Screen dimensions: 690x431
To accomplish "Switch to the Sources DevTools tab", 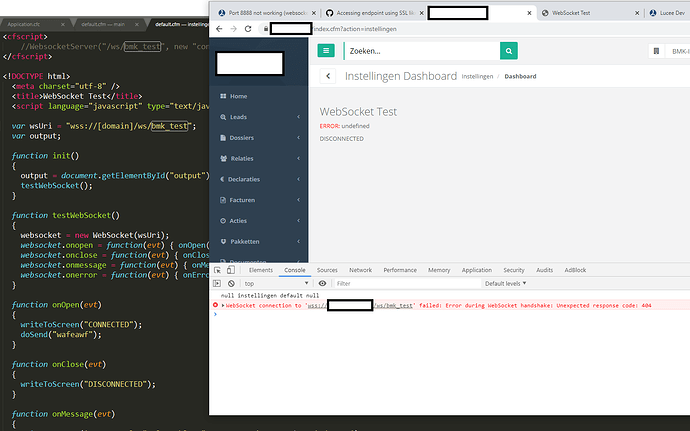I will point(327,270).
